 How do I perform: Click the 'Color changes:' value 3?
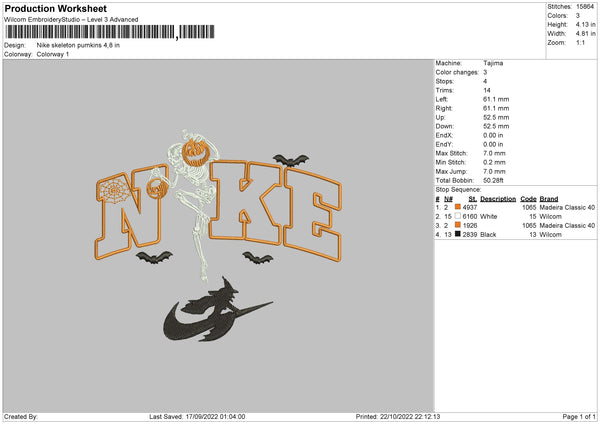[485, 72]
